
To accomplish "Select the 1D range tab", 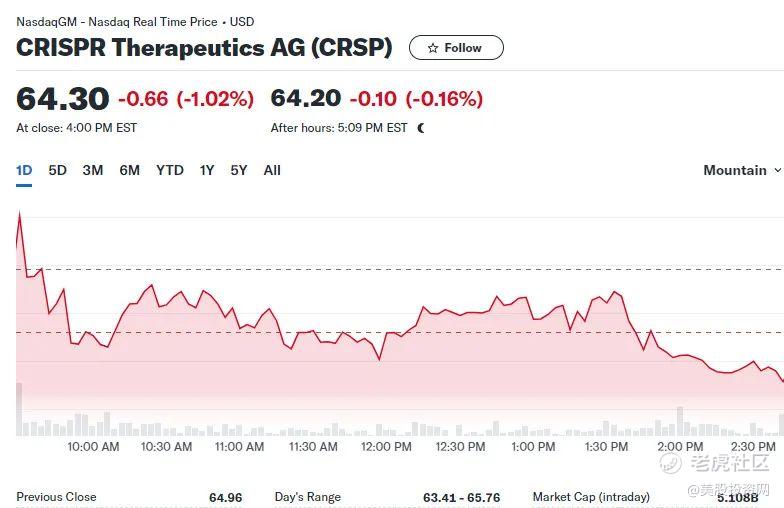I will point(24,170).
